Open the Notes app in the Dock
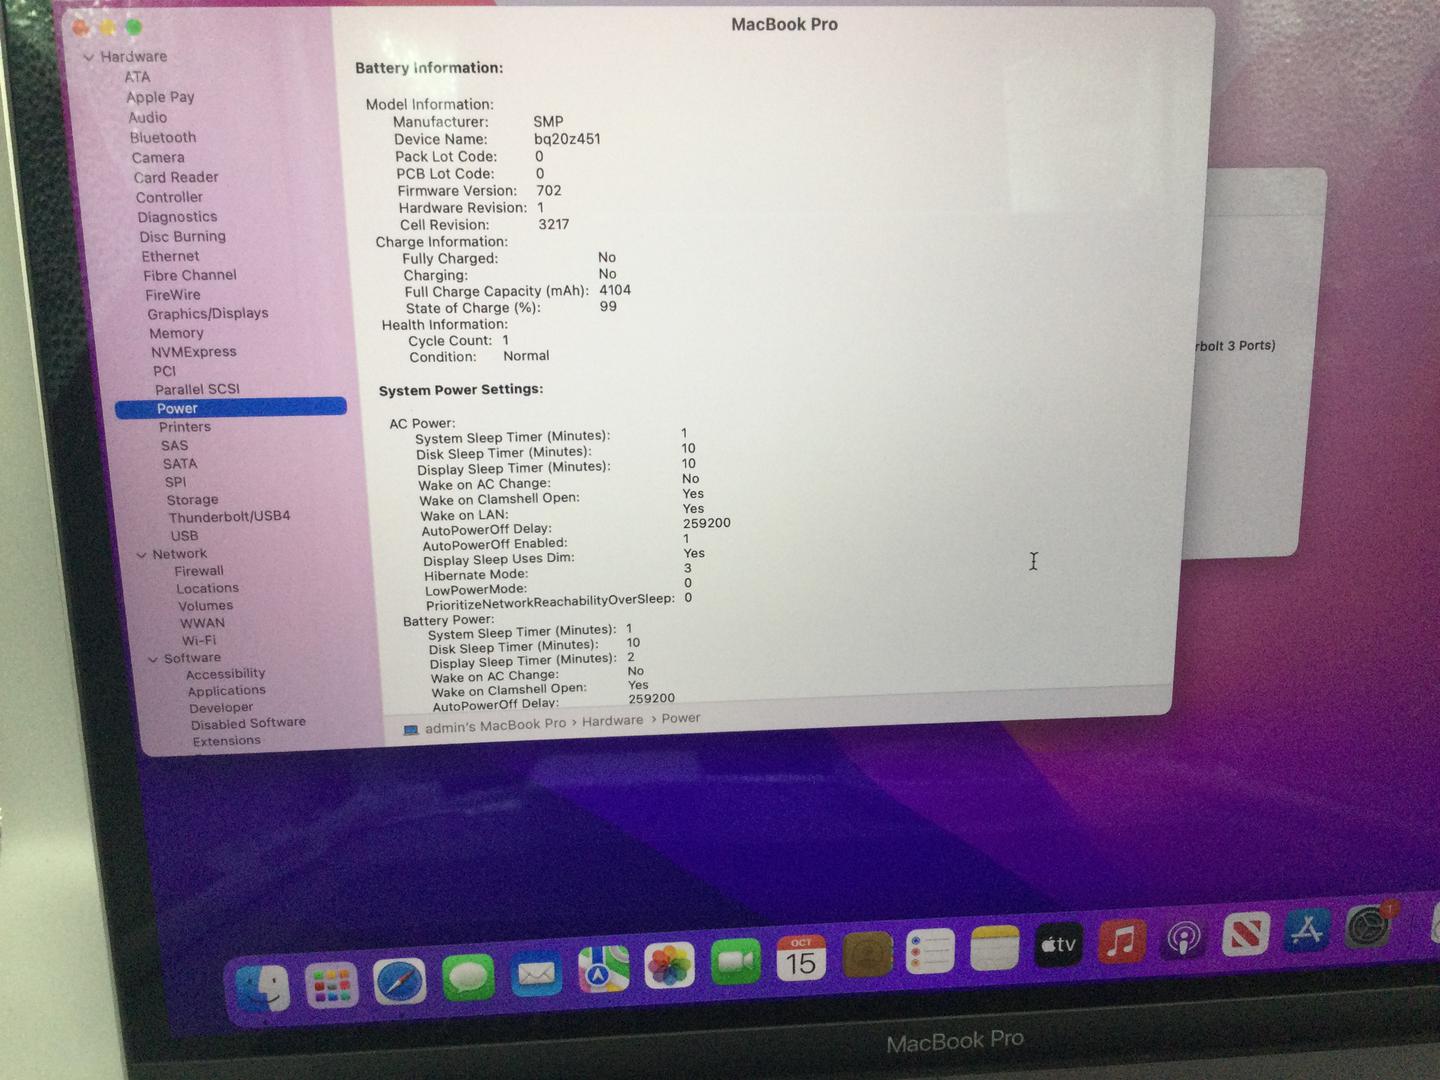Viewport: 1440px width, 1080px height. 994,948
